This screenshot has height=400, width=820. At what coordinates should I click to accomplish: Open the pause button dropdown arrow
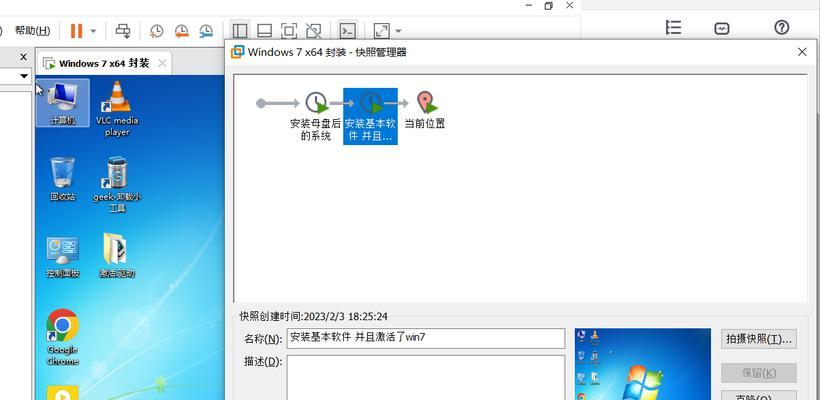pos(93,31)
